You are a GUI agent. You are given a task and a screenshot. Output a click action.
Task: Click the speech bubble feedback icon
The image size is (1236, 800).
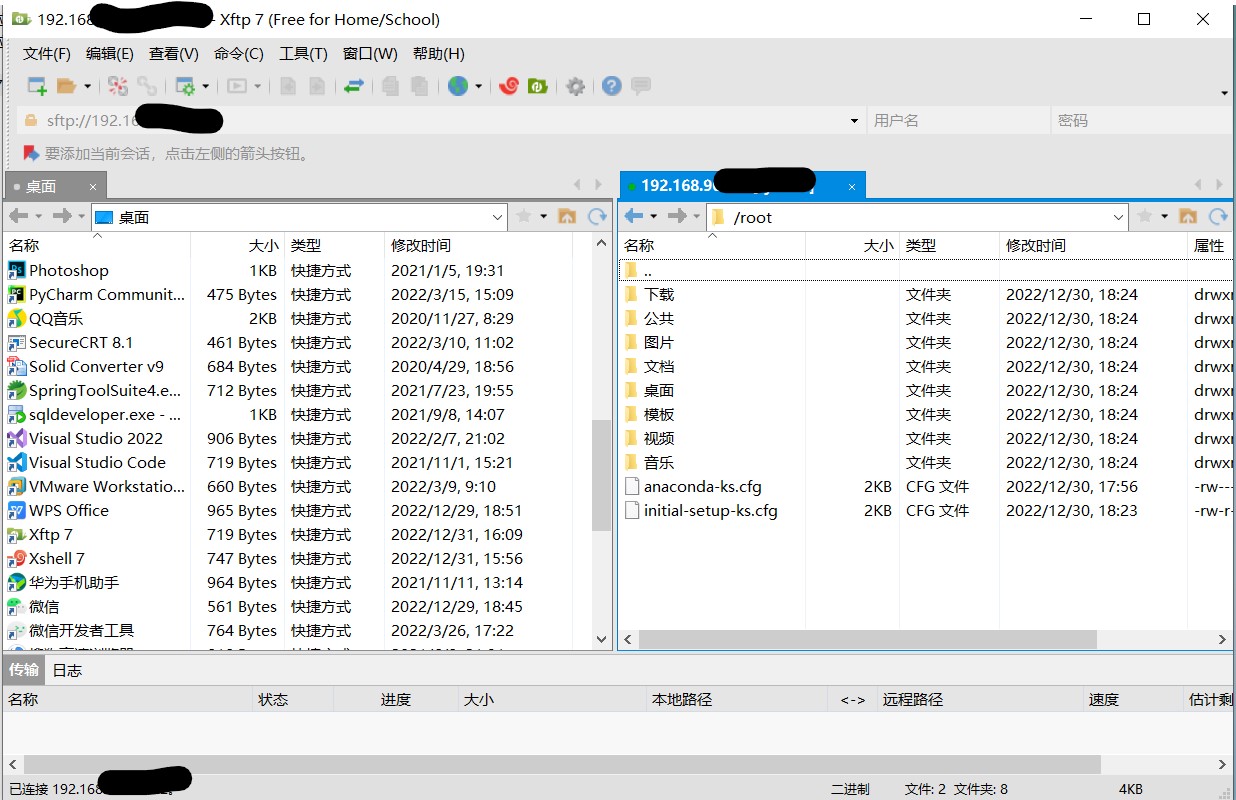click(641, 86)
